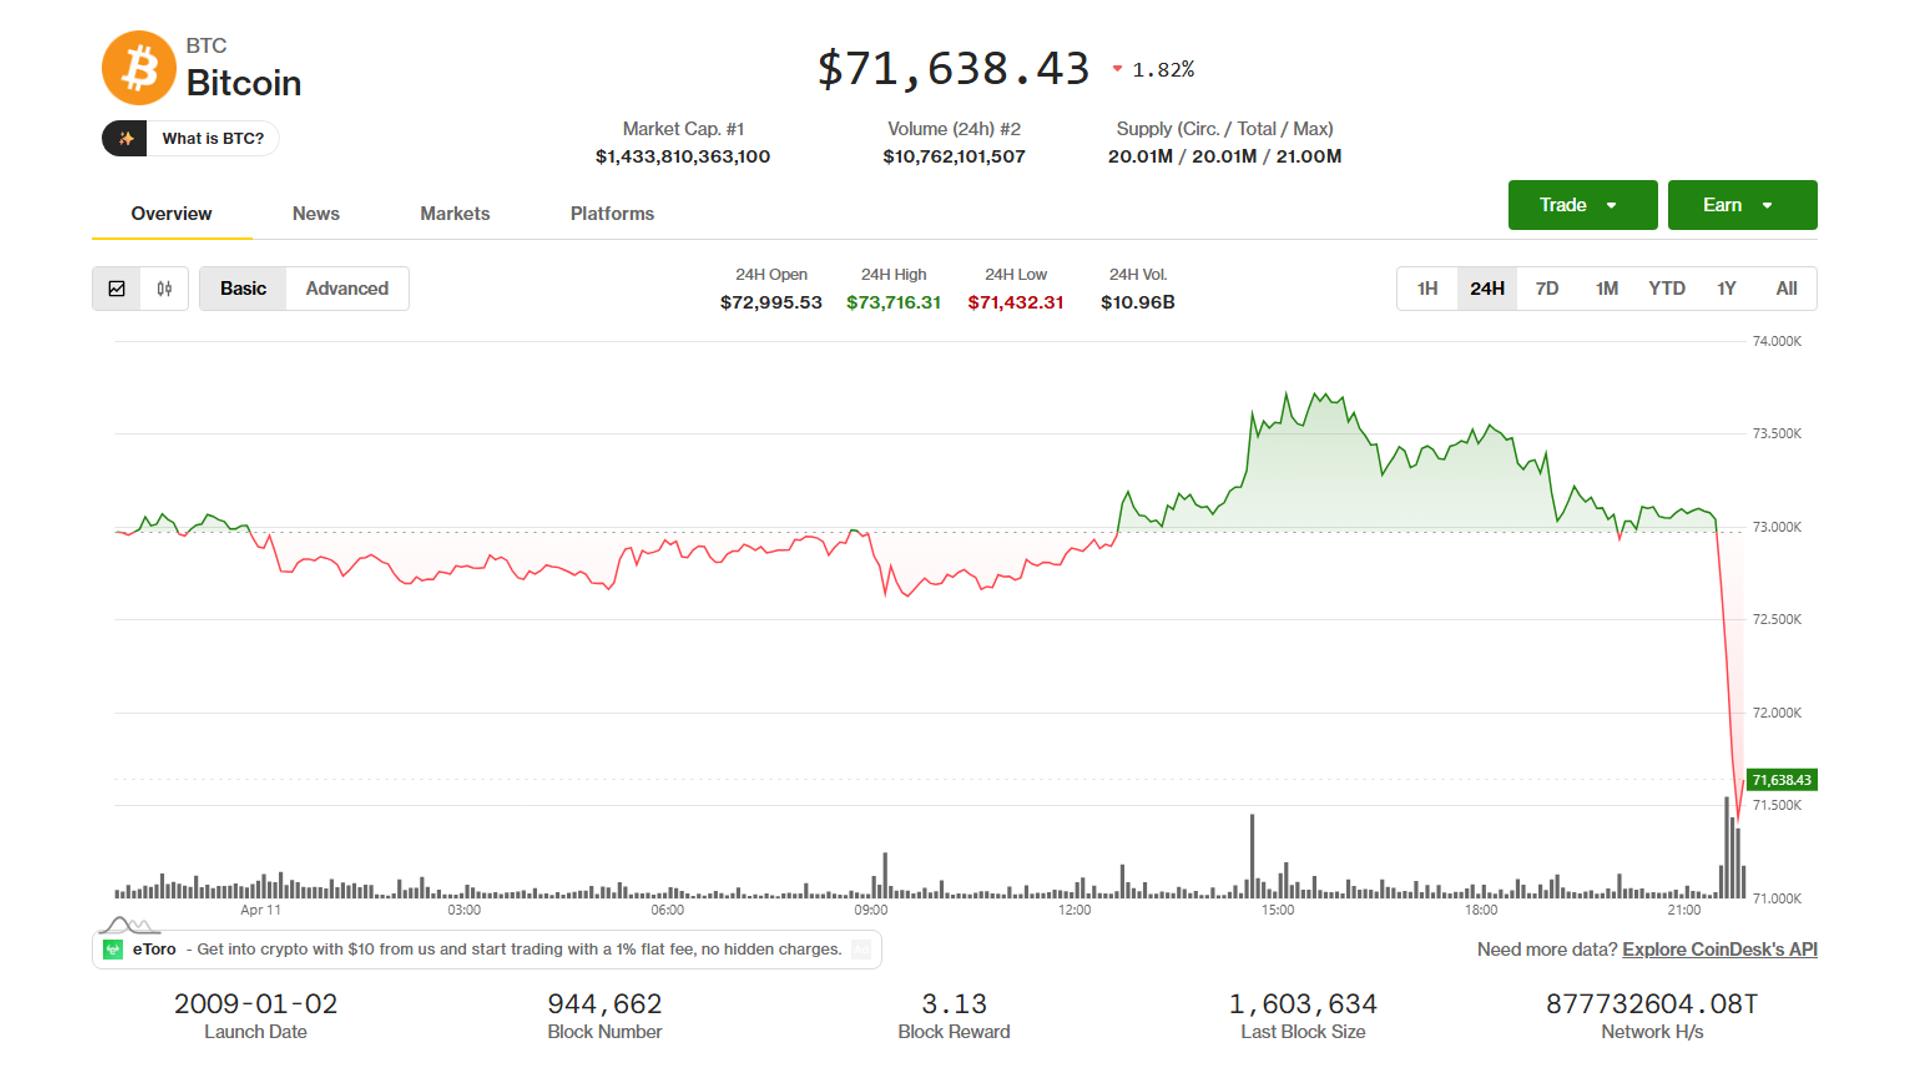Select the line chart icon
This screenshot has height=1080, width=1920.
(x=118, y=288)
